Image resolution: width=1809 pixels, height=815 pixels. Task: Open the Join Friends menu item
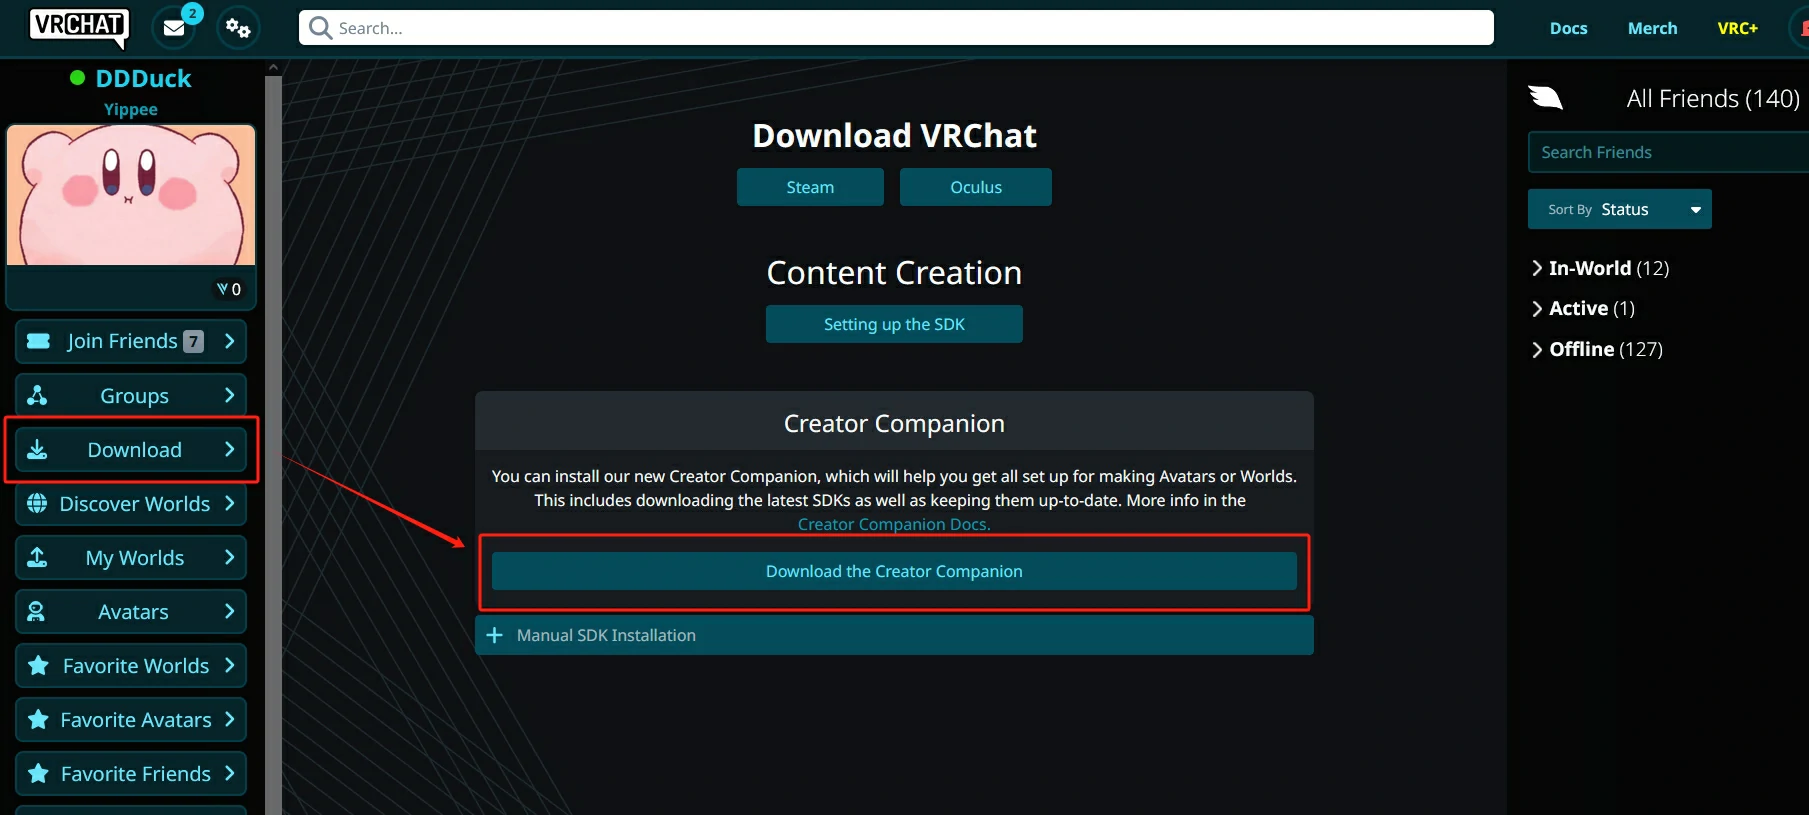click(x=131, y=341)
